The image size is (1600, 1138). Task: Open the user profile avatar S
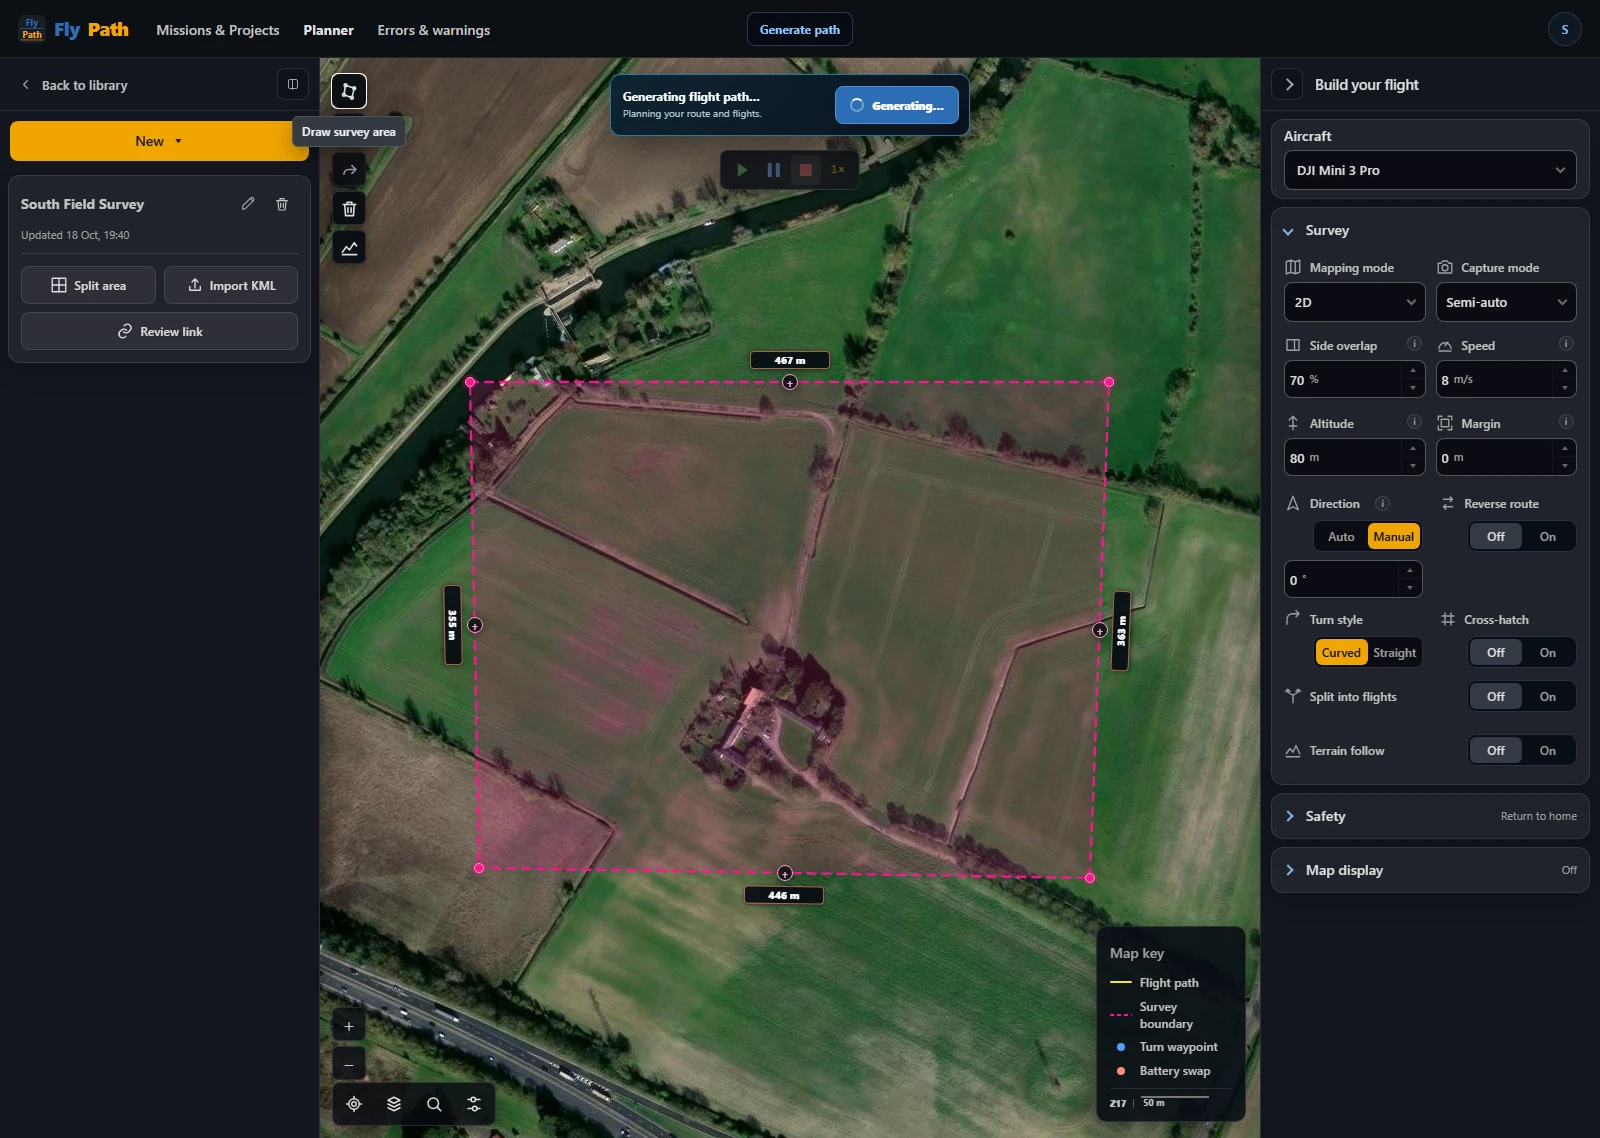coord(1565,29)
